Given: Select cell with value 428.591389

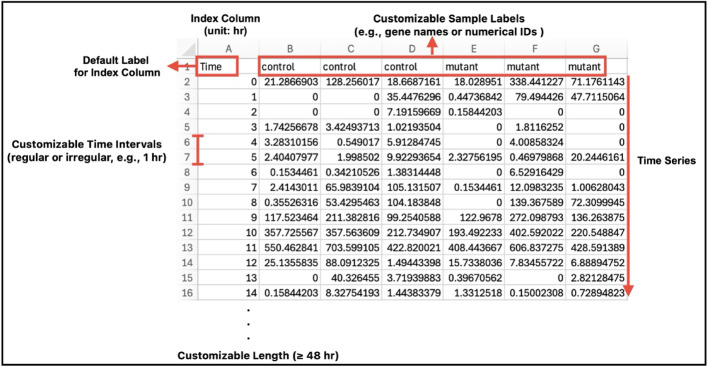Looking at the screenshot, I should pyautogui.click(x=596, y=247).
